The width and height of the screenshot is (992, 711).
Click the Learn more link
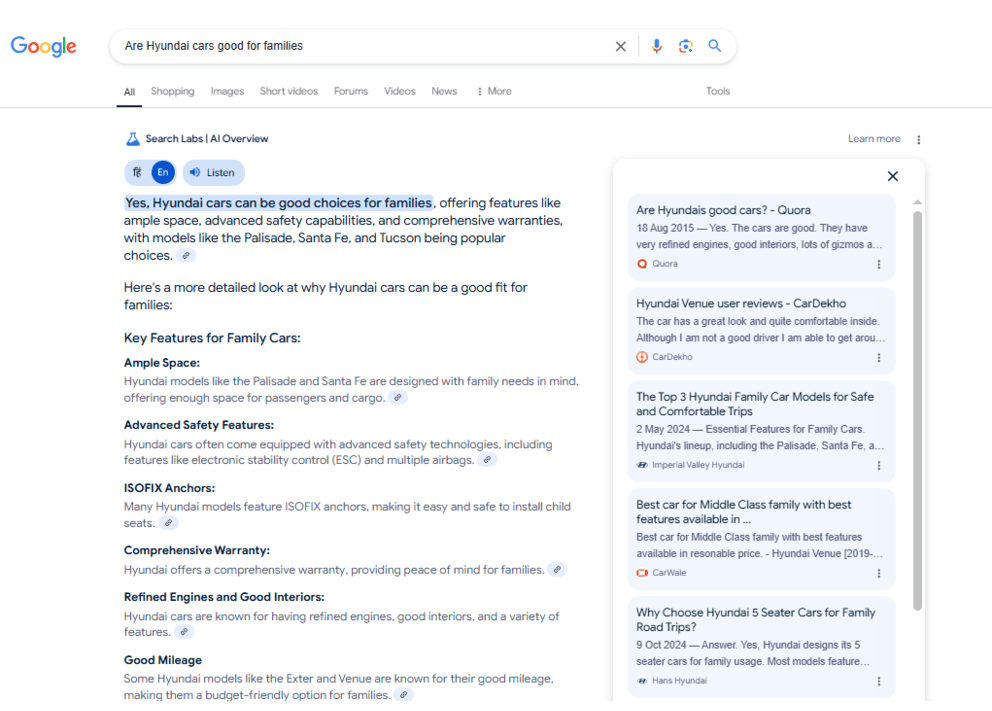[x=874, y=139]
